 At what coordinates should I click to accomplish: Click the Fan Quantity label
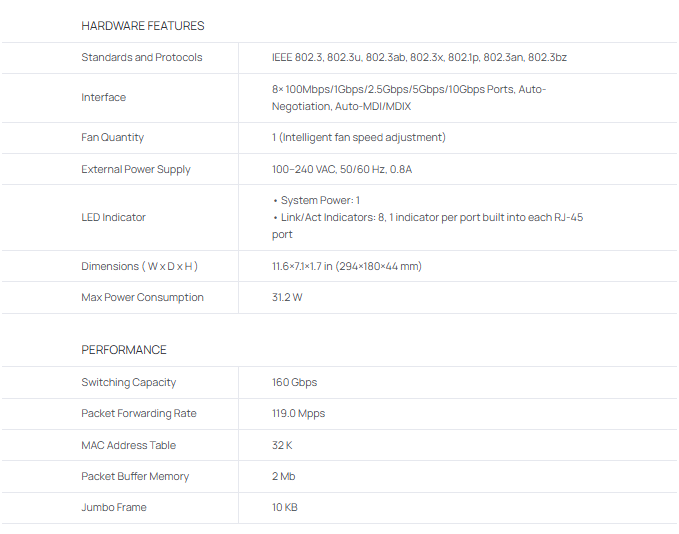[112, 137]
